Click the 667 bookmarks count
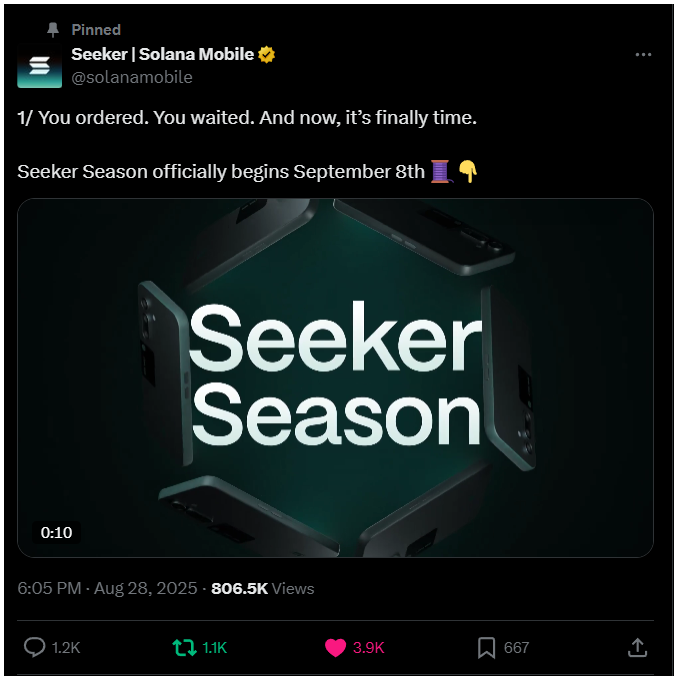This screenshot has width=678, height=680. (x=516, y=647)
